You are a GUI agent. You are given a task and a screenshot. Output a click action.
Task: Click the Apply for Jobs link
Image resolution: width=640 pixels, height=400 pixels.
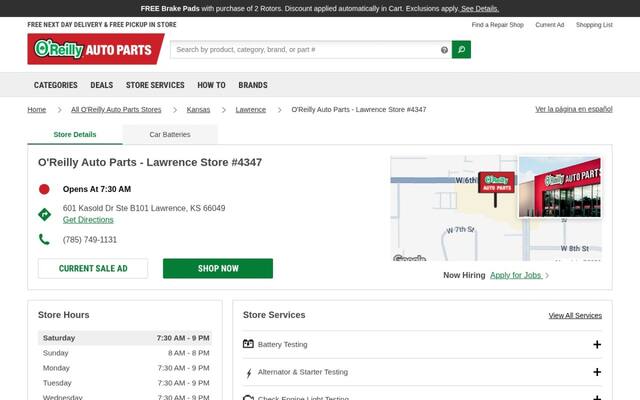516,275
